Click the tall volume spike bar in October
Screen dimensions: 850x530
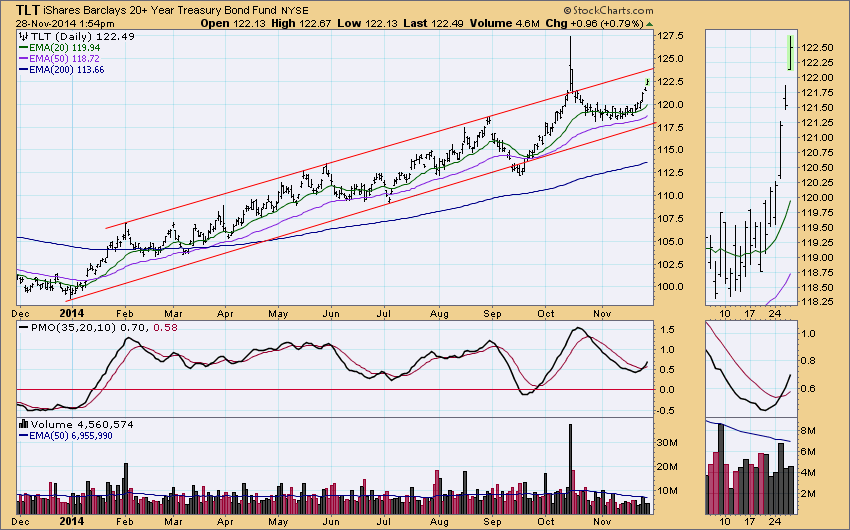coord(570,469)
